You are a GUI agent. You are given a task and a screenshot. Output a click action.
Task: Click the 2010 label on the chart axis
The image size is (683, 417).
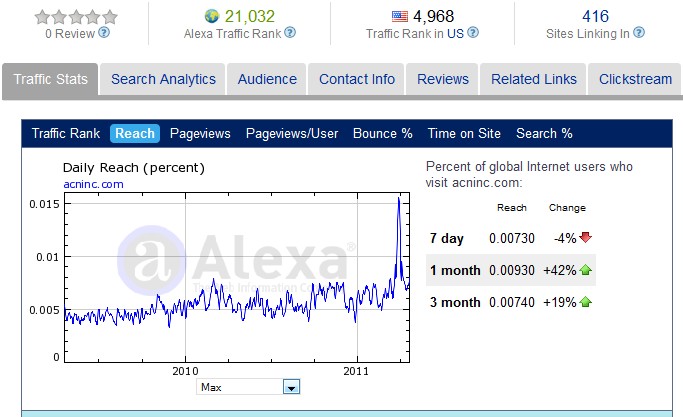tap(185, 371)
